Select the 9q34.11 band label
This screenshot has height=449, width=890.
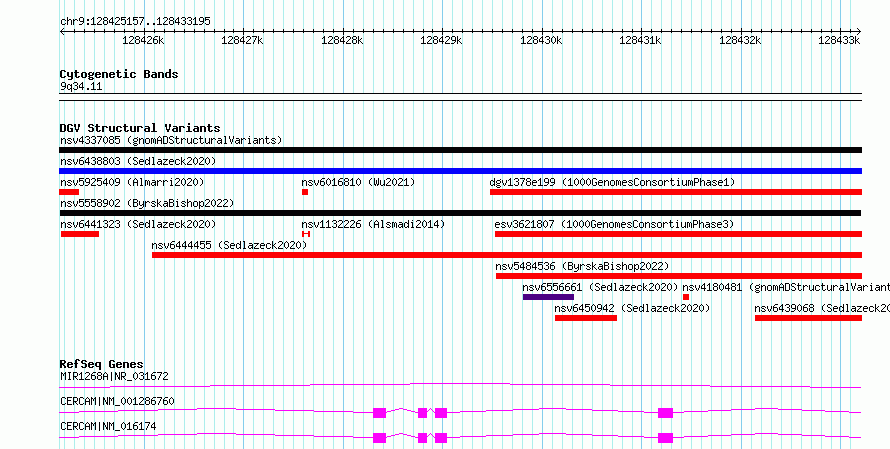click(x=81, y=87)
